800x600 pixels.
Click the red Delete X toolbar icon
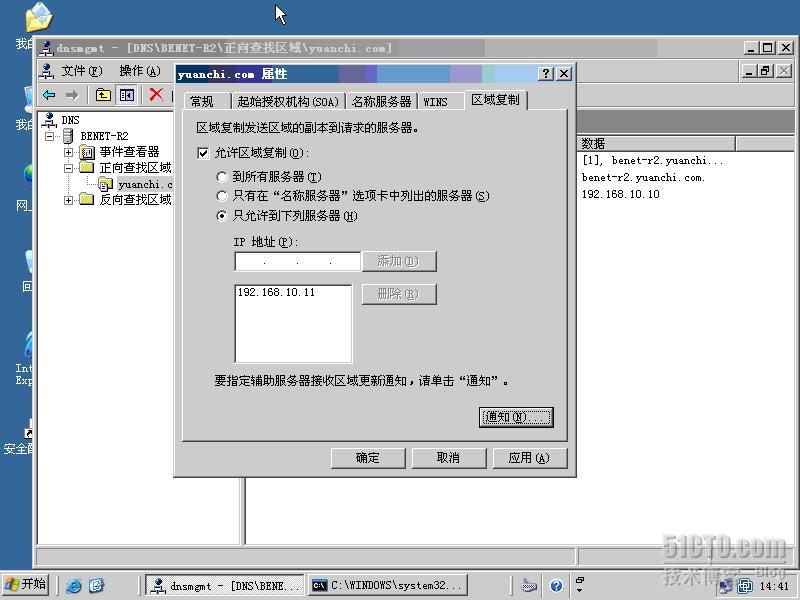[x=156, y=94]
